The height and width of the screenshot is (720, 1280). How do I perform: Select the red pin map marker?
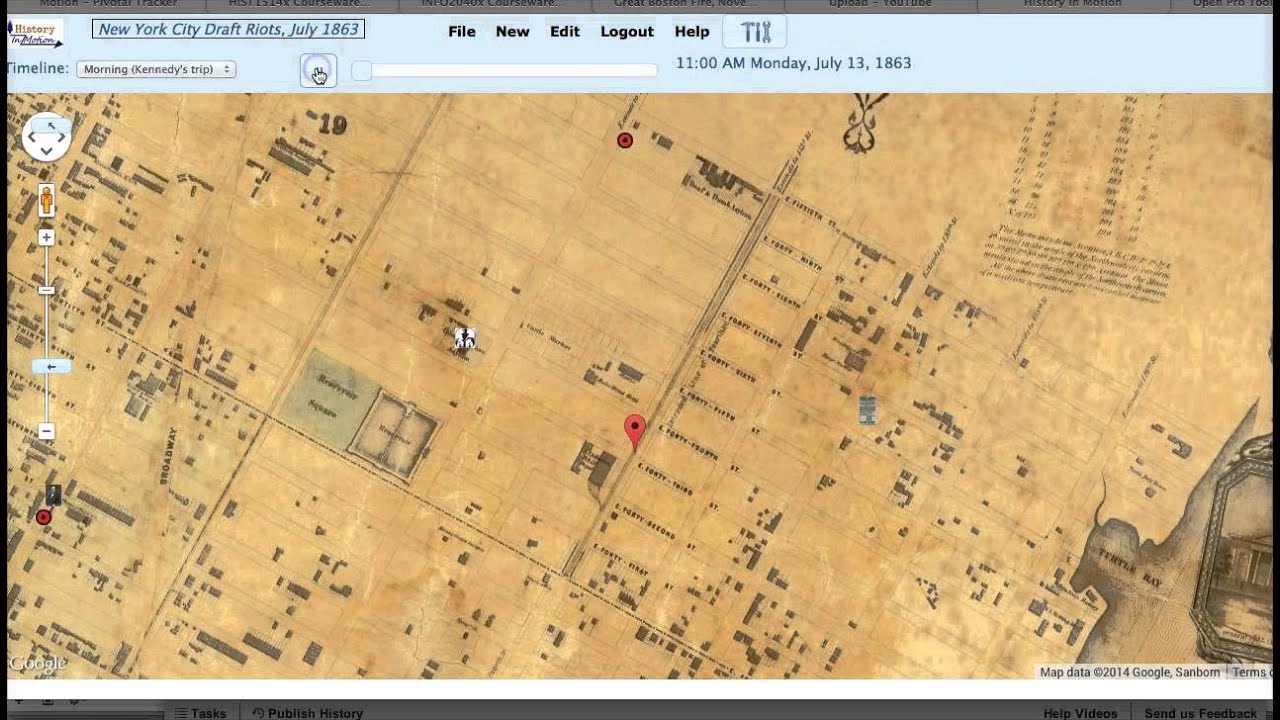(x=634, y=432)
